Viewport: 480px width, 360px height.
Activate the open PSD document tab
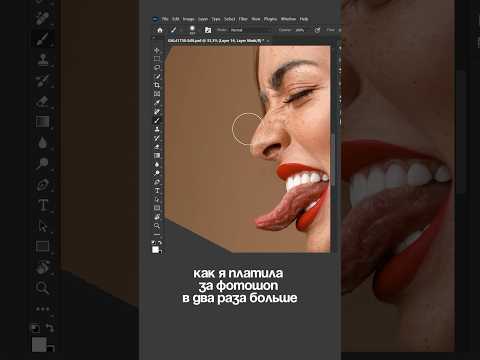tap(216, 41)
